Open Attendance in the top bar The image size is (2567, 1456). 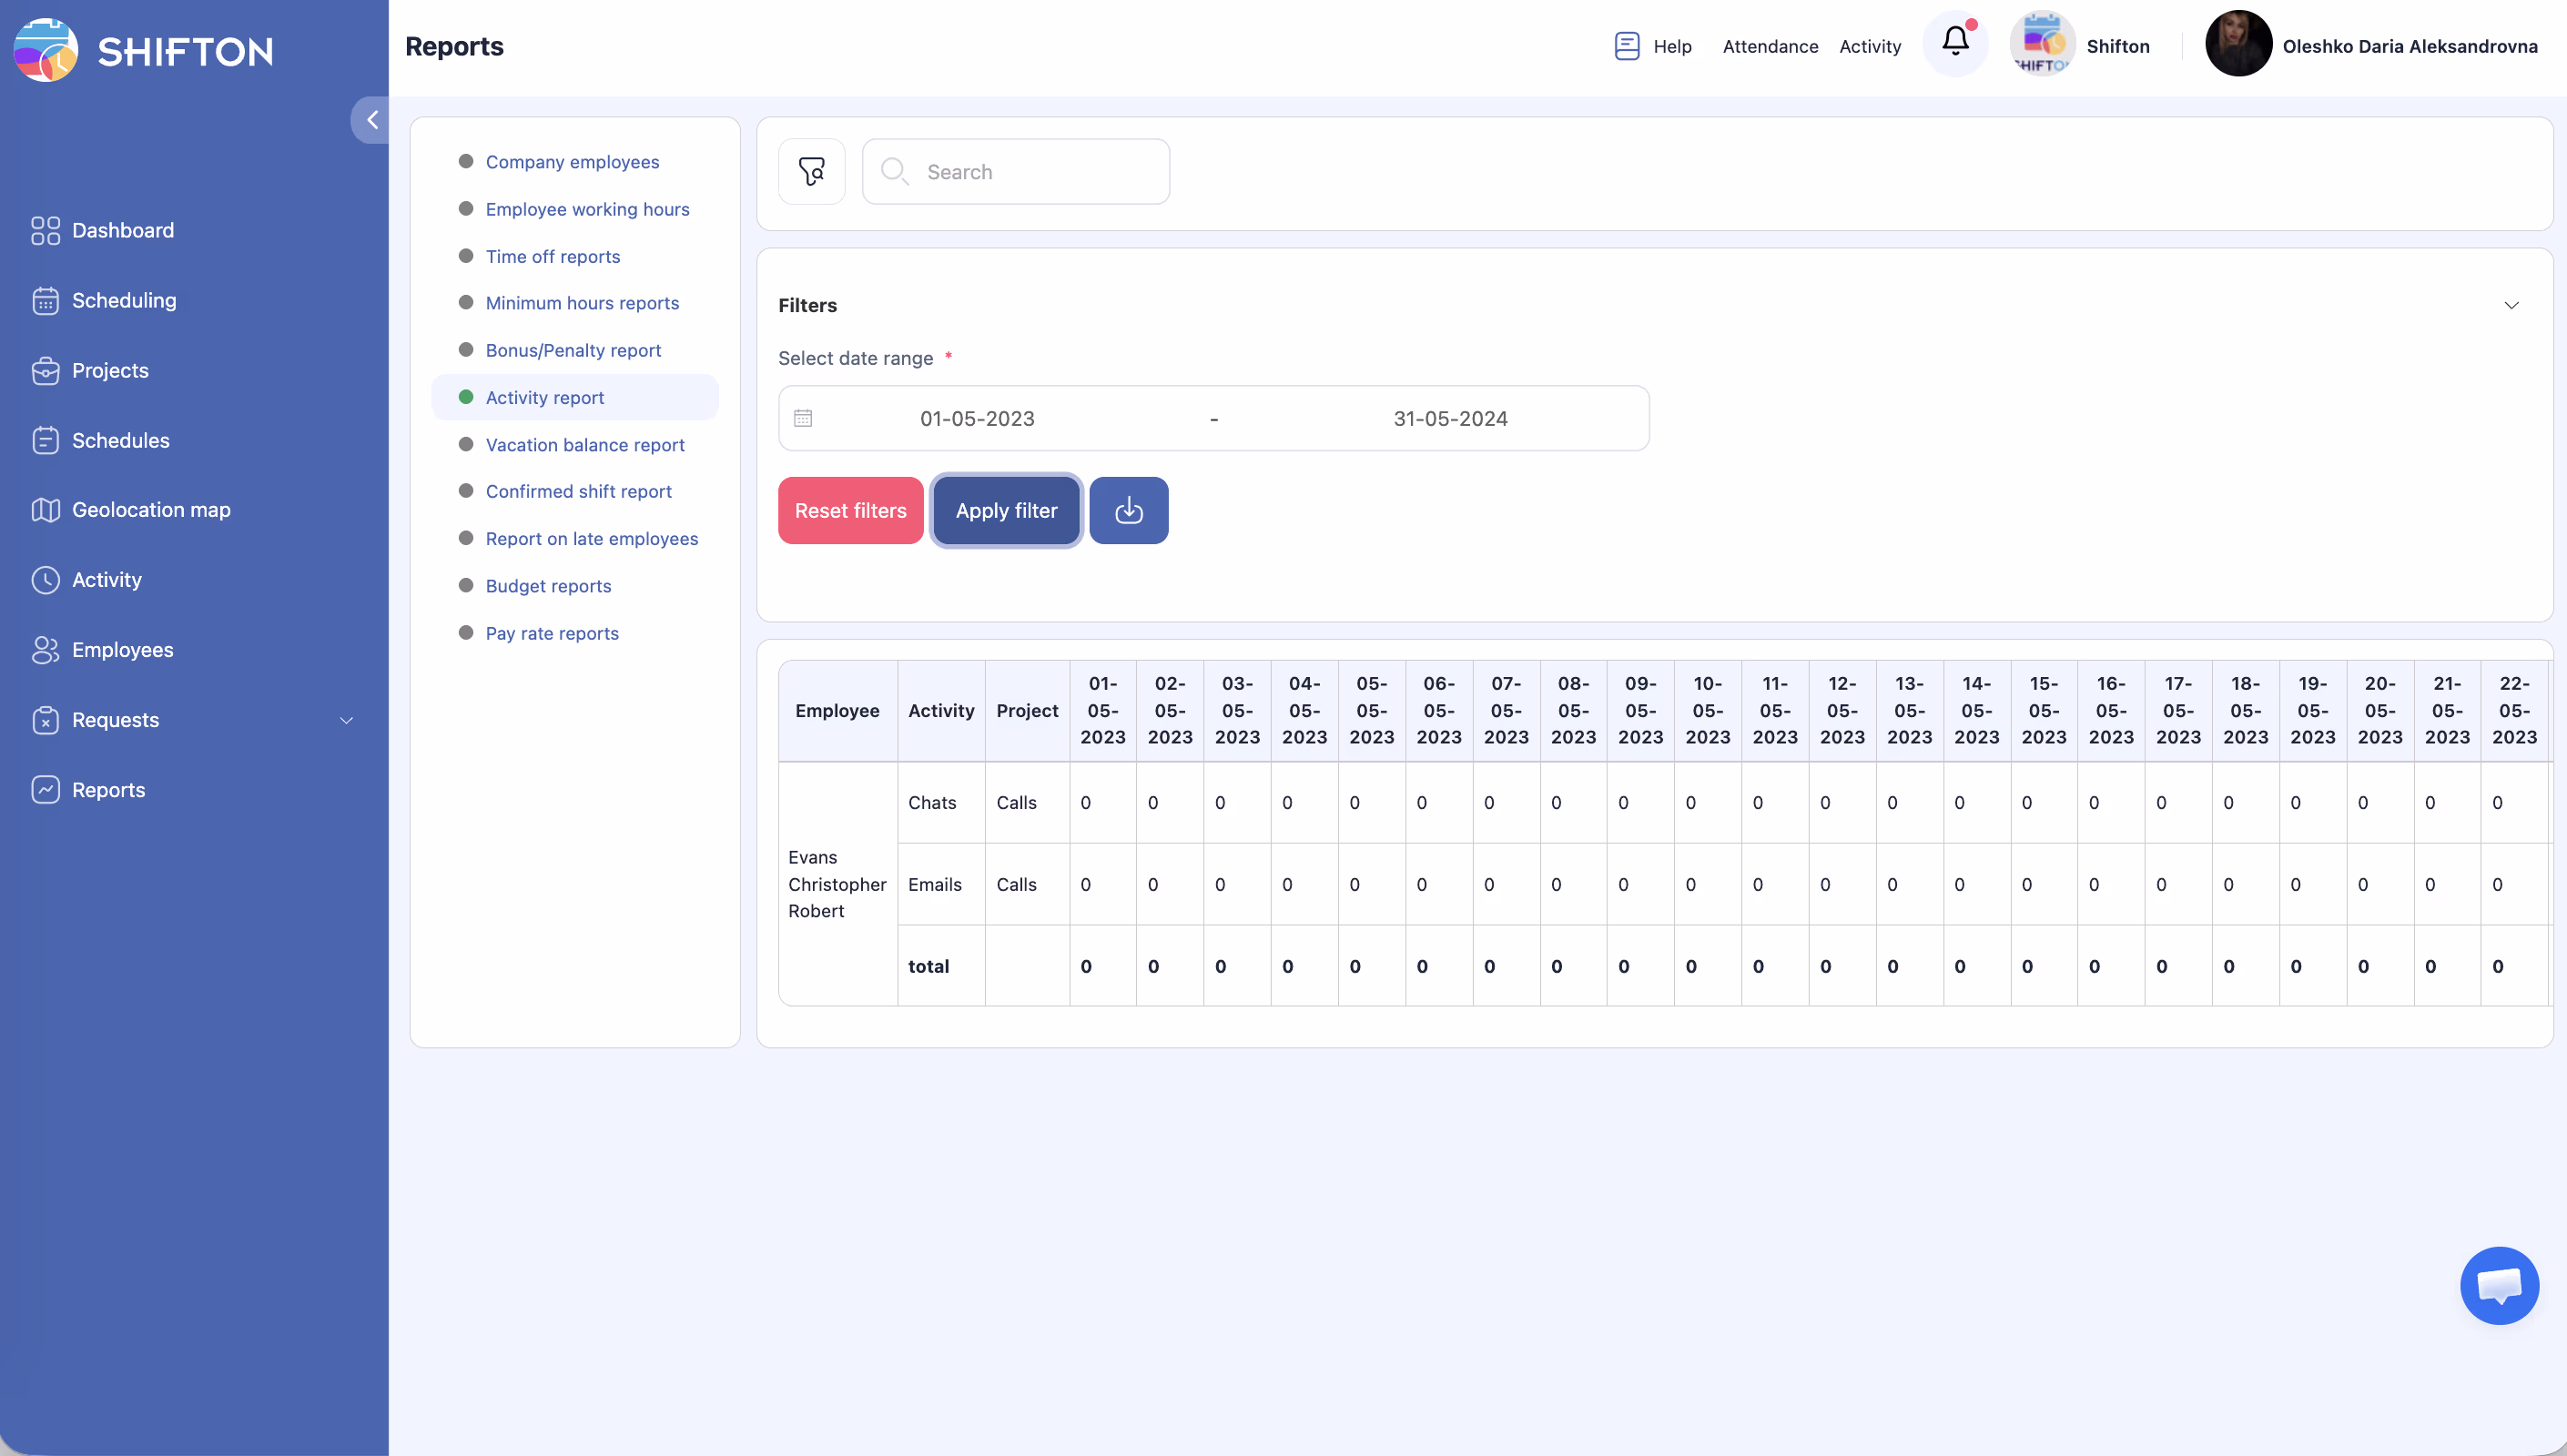[1769, 46]
